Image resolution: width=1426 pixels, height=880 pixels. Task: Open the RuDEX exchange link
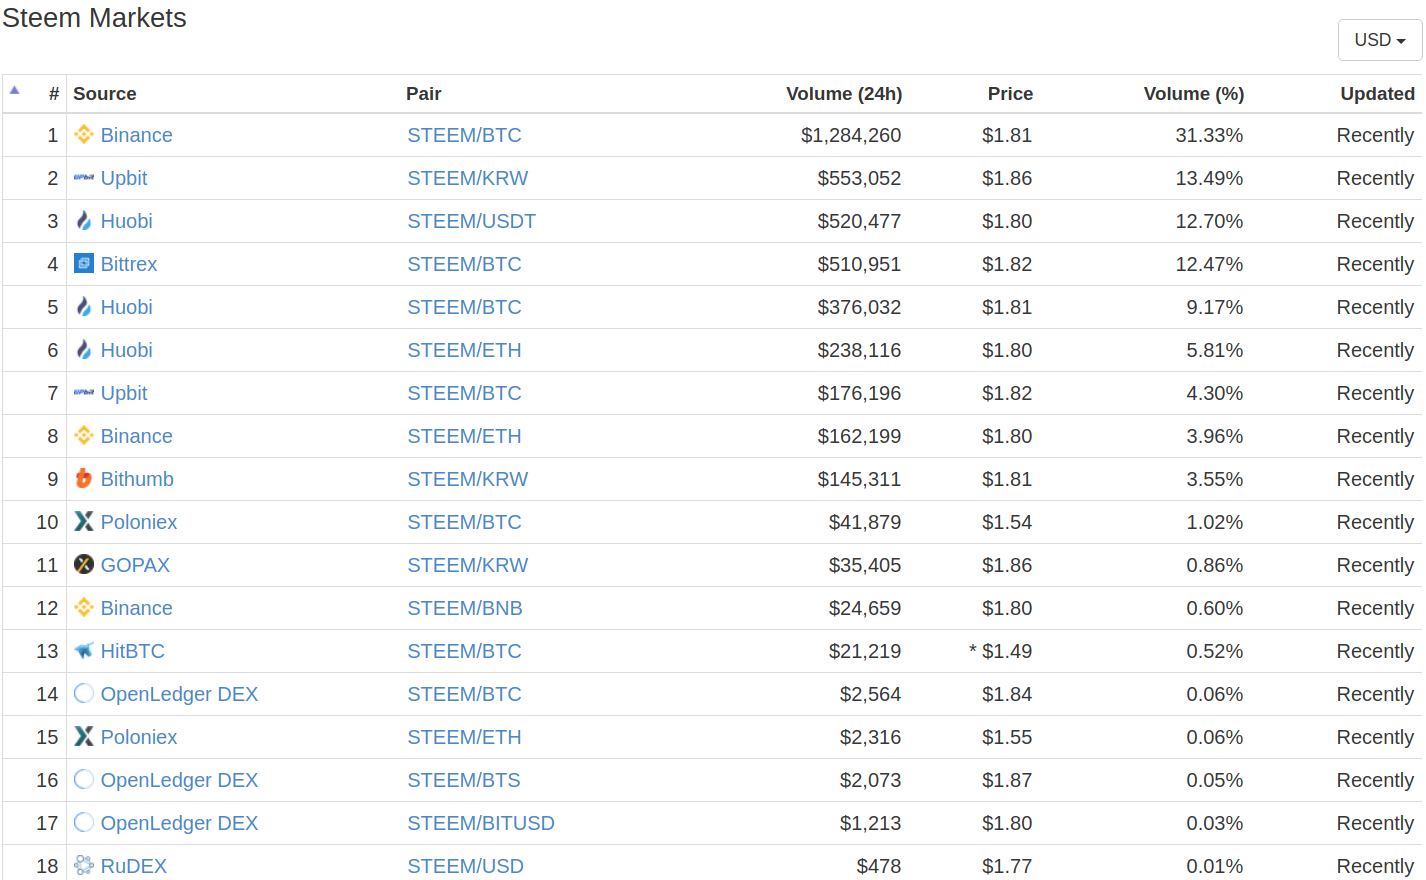coord(134,866)
